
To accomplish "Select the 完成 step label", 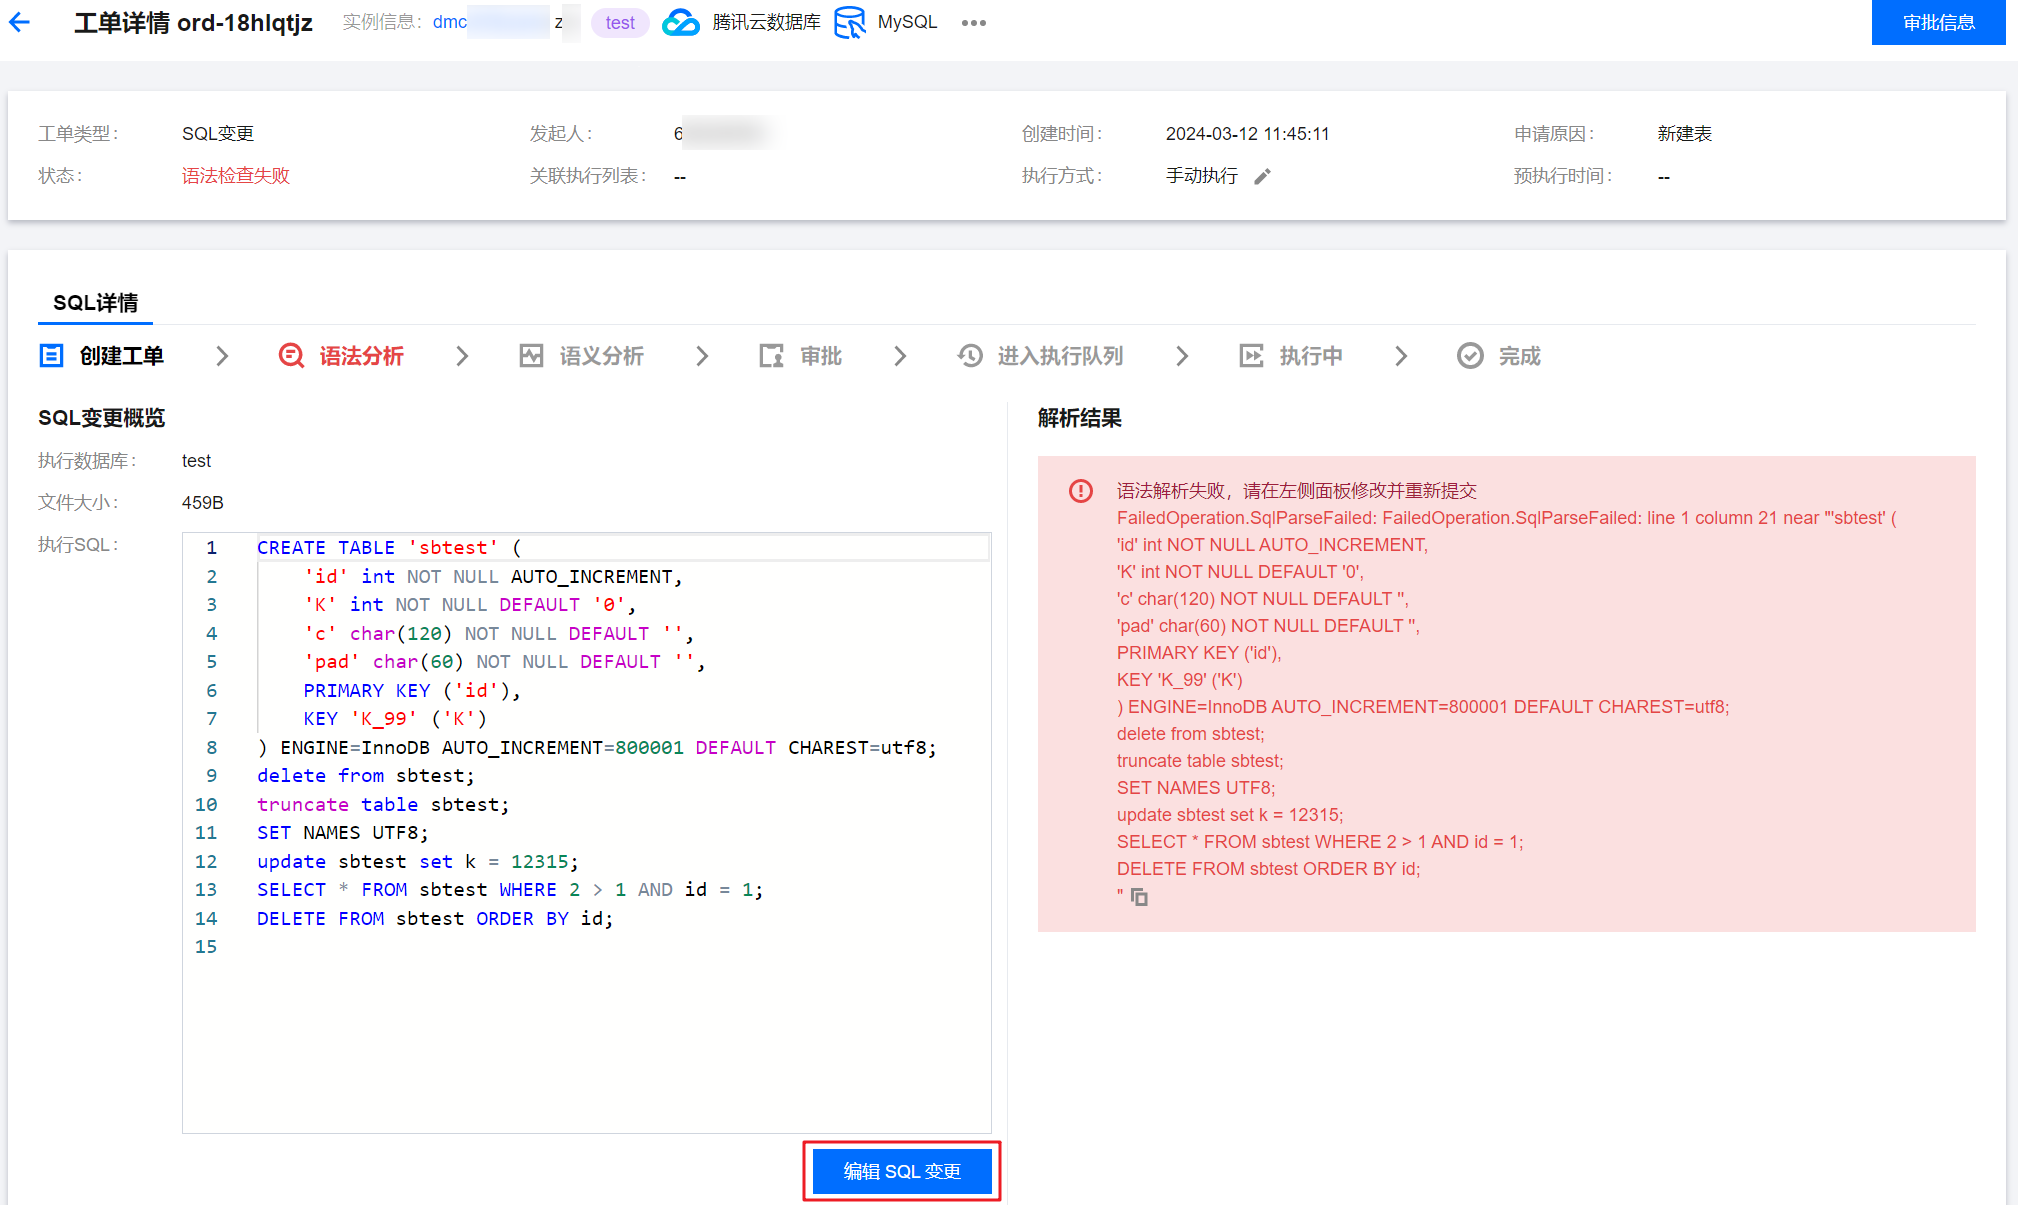I will [x=1520, y=356].
